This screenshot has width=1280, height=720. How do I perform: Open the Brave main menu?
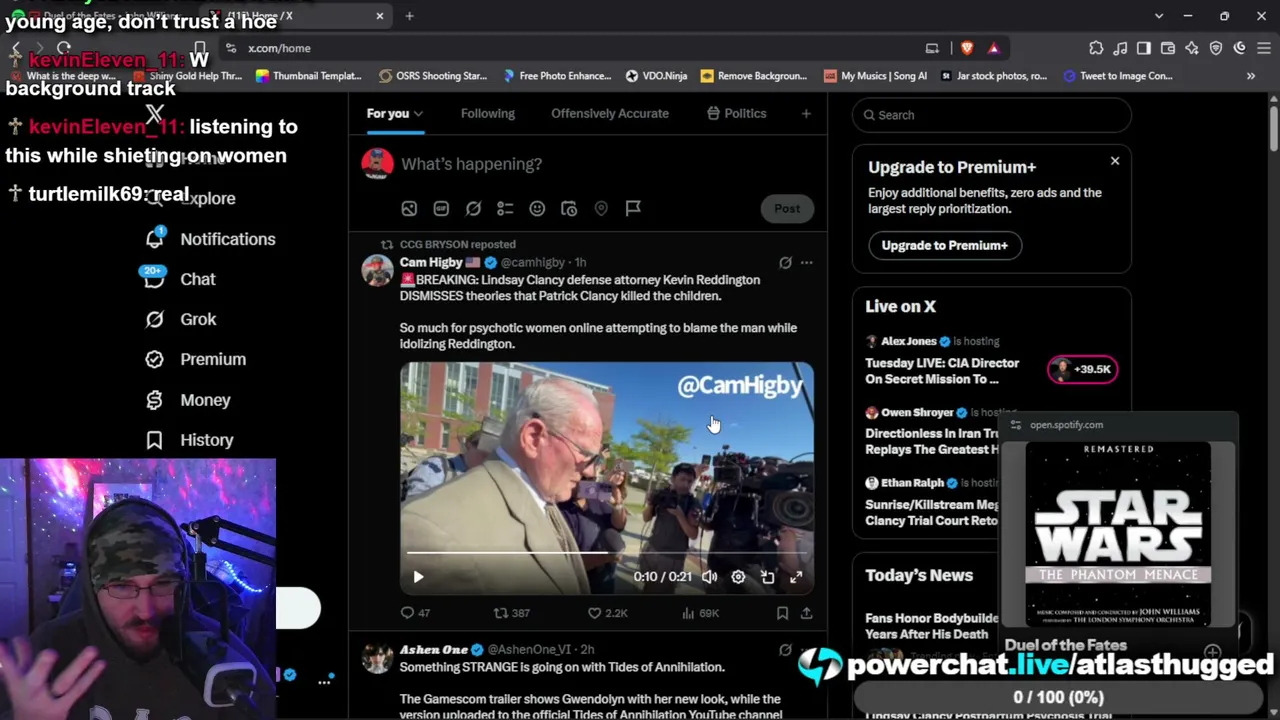(x=1263, y=48)
